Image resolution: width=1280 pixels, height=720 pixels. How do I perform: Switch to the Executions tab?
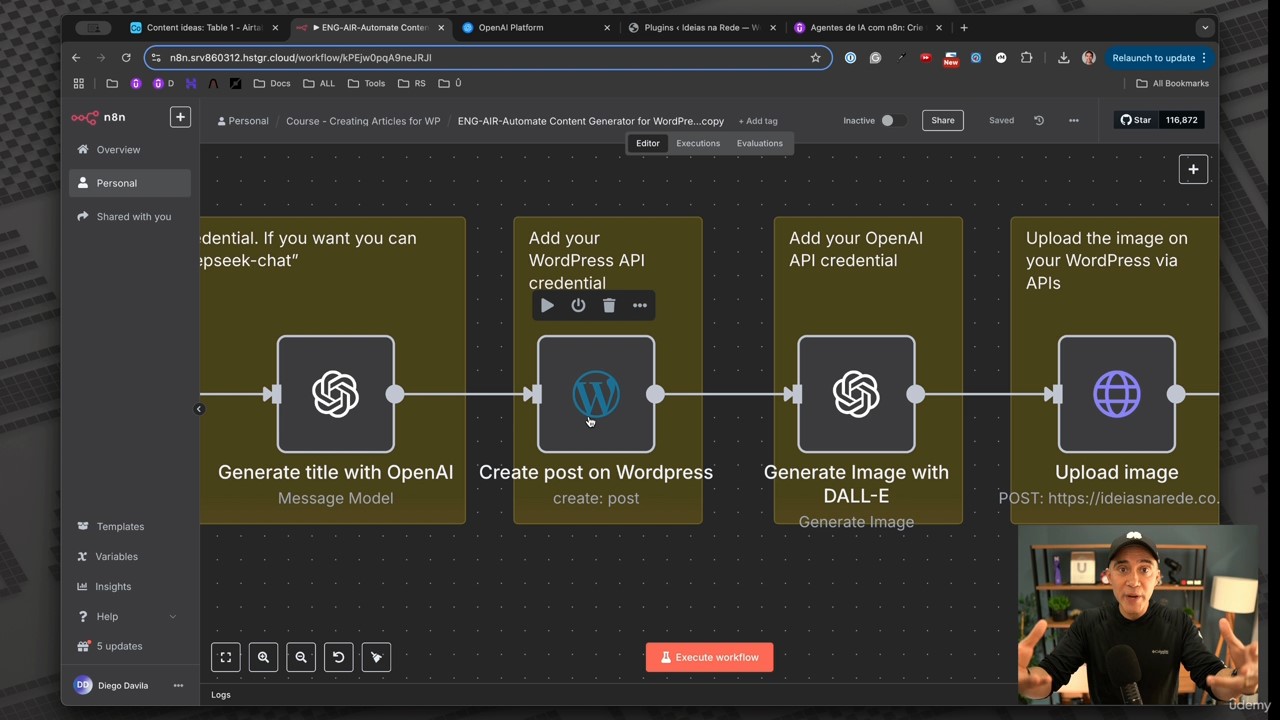(698, 143)
